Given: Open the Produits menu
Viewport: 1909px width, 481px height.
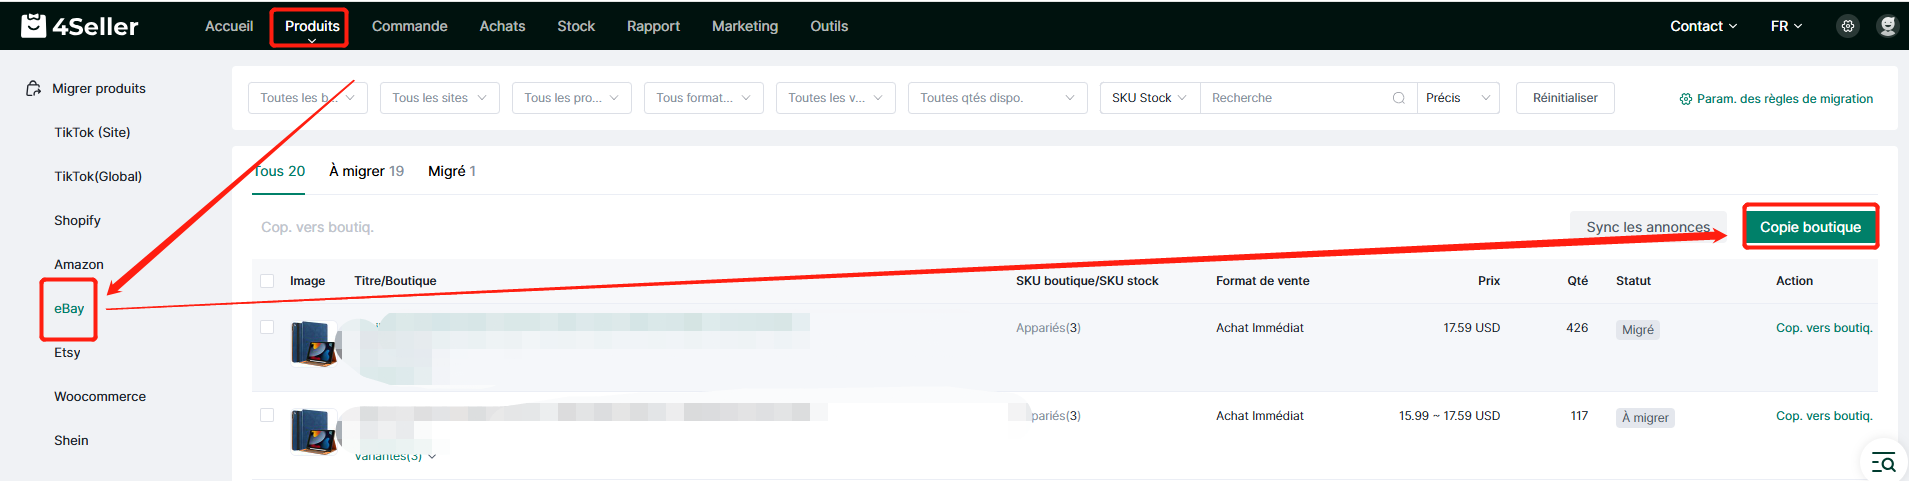Looking at the screenshot, I should pyautogui.click(x=312, y=26).
